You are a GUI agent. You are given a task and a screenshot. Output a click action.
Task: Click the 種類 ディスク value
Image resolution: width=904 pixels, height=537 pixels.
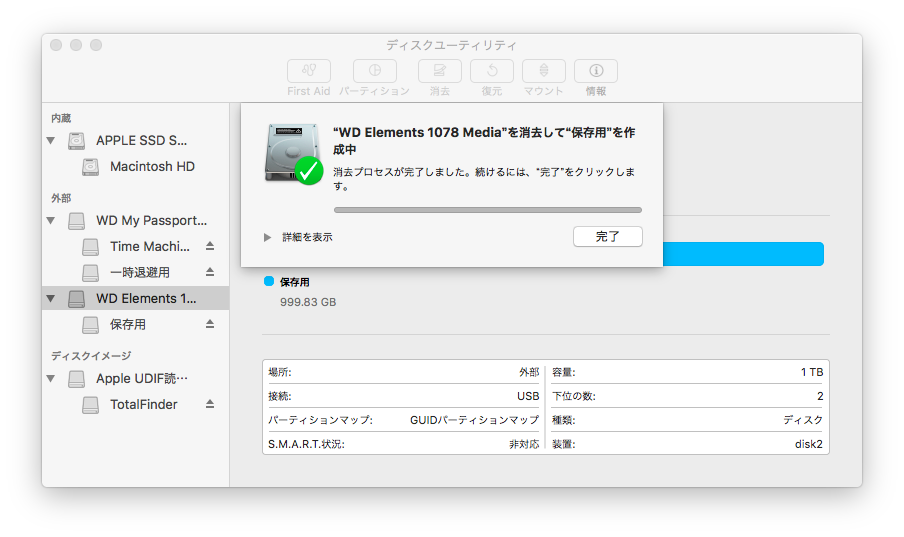803,420
